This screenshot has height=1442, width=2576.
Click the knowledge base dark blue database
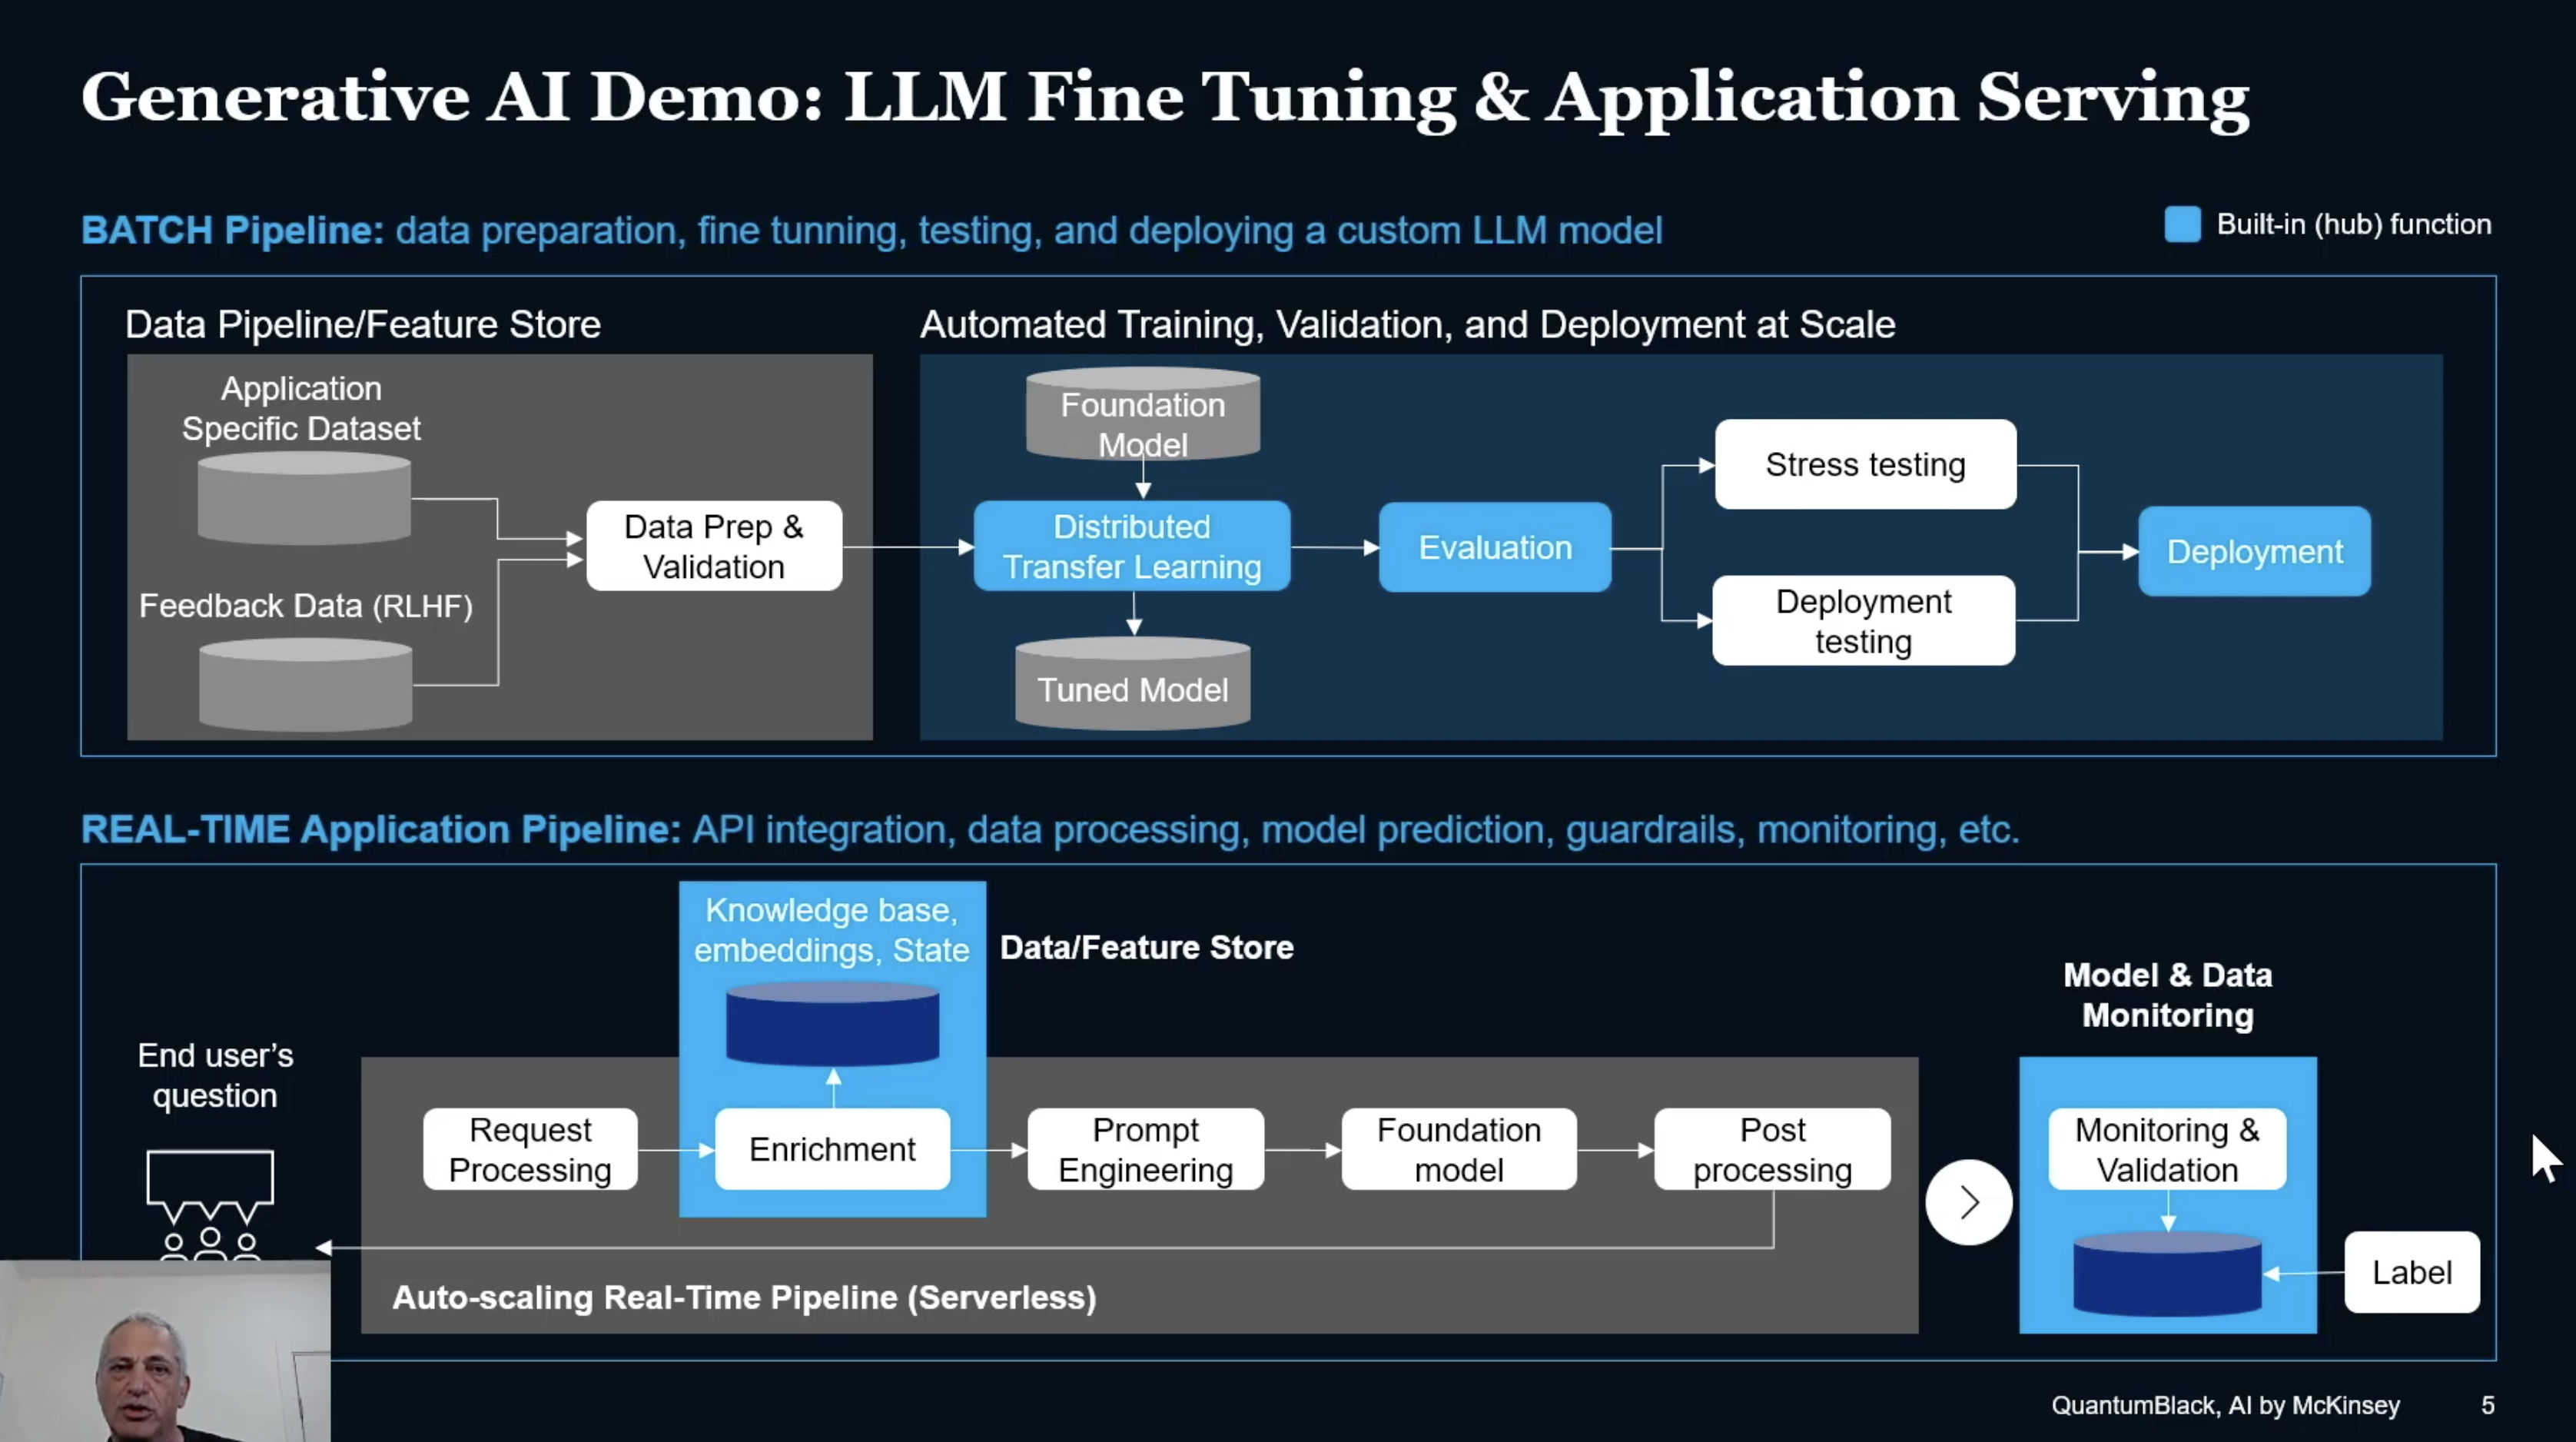(x=832, y=1022)
